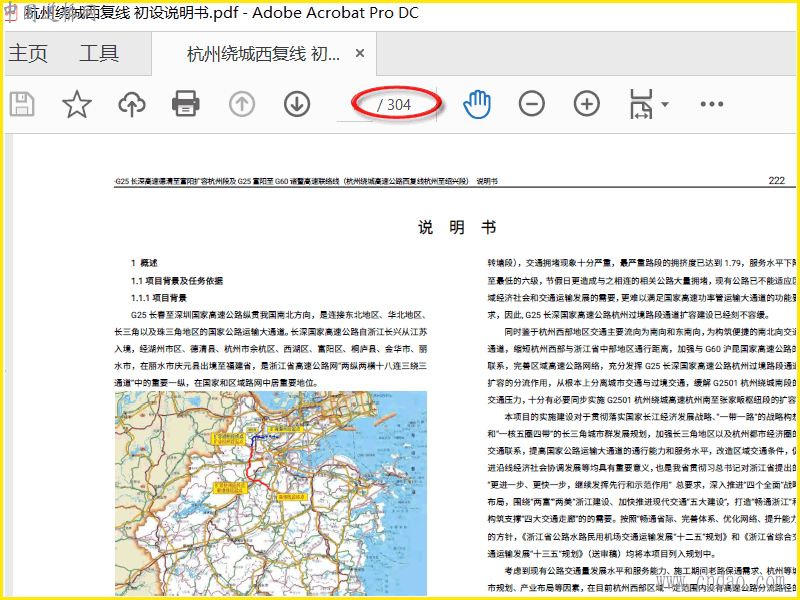The width and height of the screenshot is (800, 600).
Task: Go to previous page with up arrow
Action: (x=242, y=104)
